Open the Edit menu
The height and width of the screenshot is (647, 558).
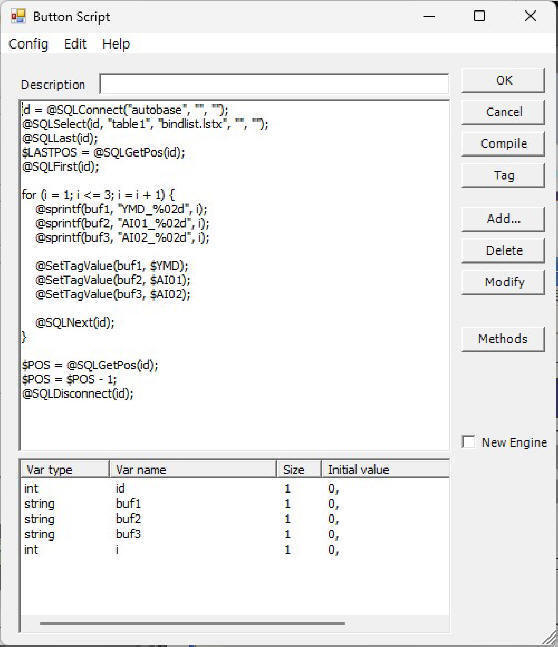pos(75,44)
